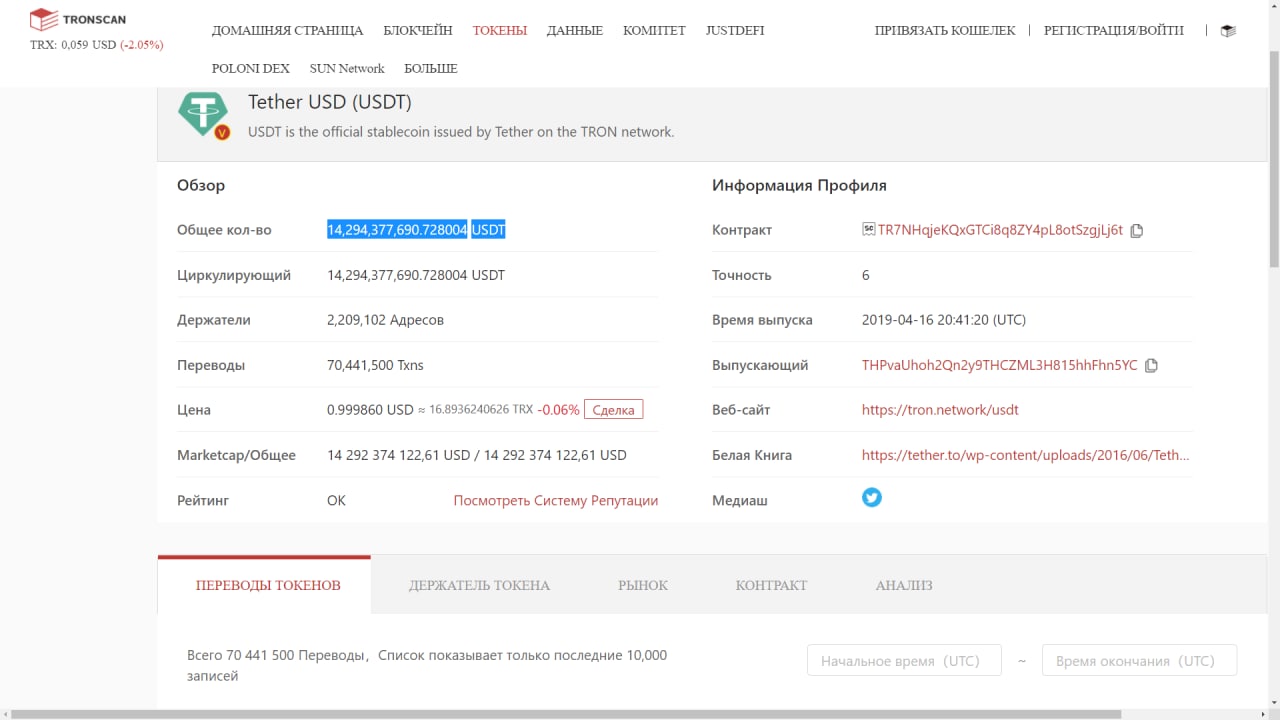
Task: Click the -0.06% price change
Action: tap(558, 410)
